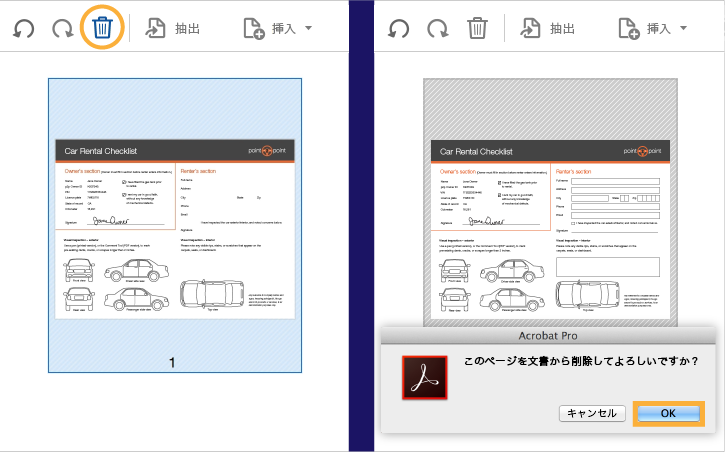
Task: Click rotate clockwise icon in right pane
Action: 437,29
